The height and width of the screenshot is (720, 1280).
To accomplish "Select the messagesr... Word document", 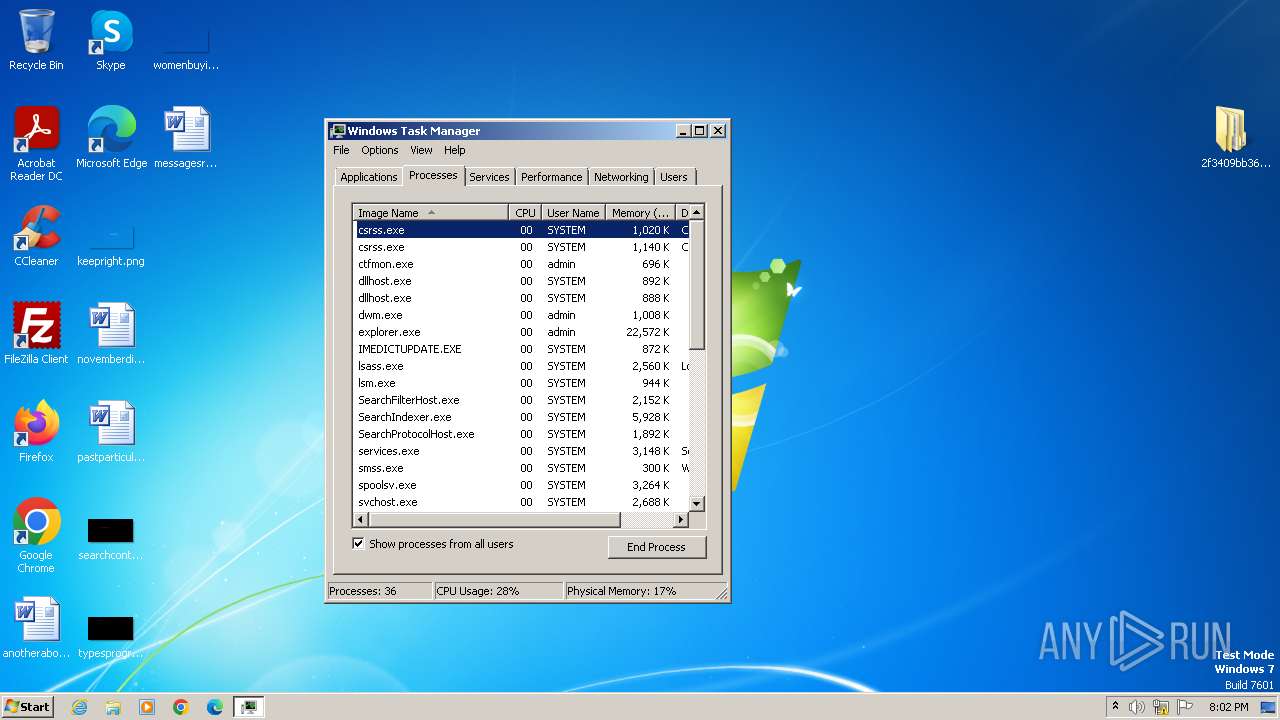I will click(186, 137).
